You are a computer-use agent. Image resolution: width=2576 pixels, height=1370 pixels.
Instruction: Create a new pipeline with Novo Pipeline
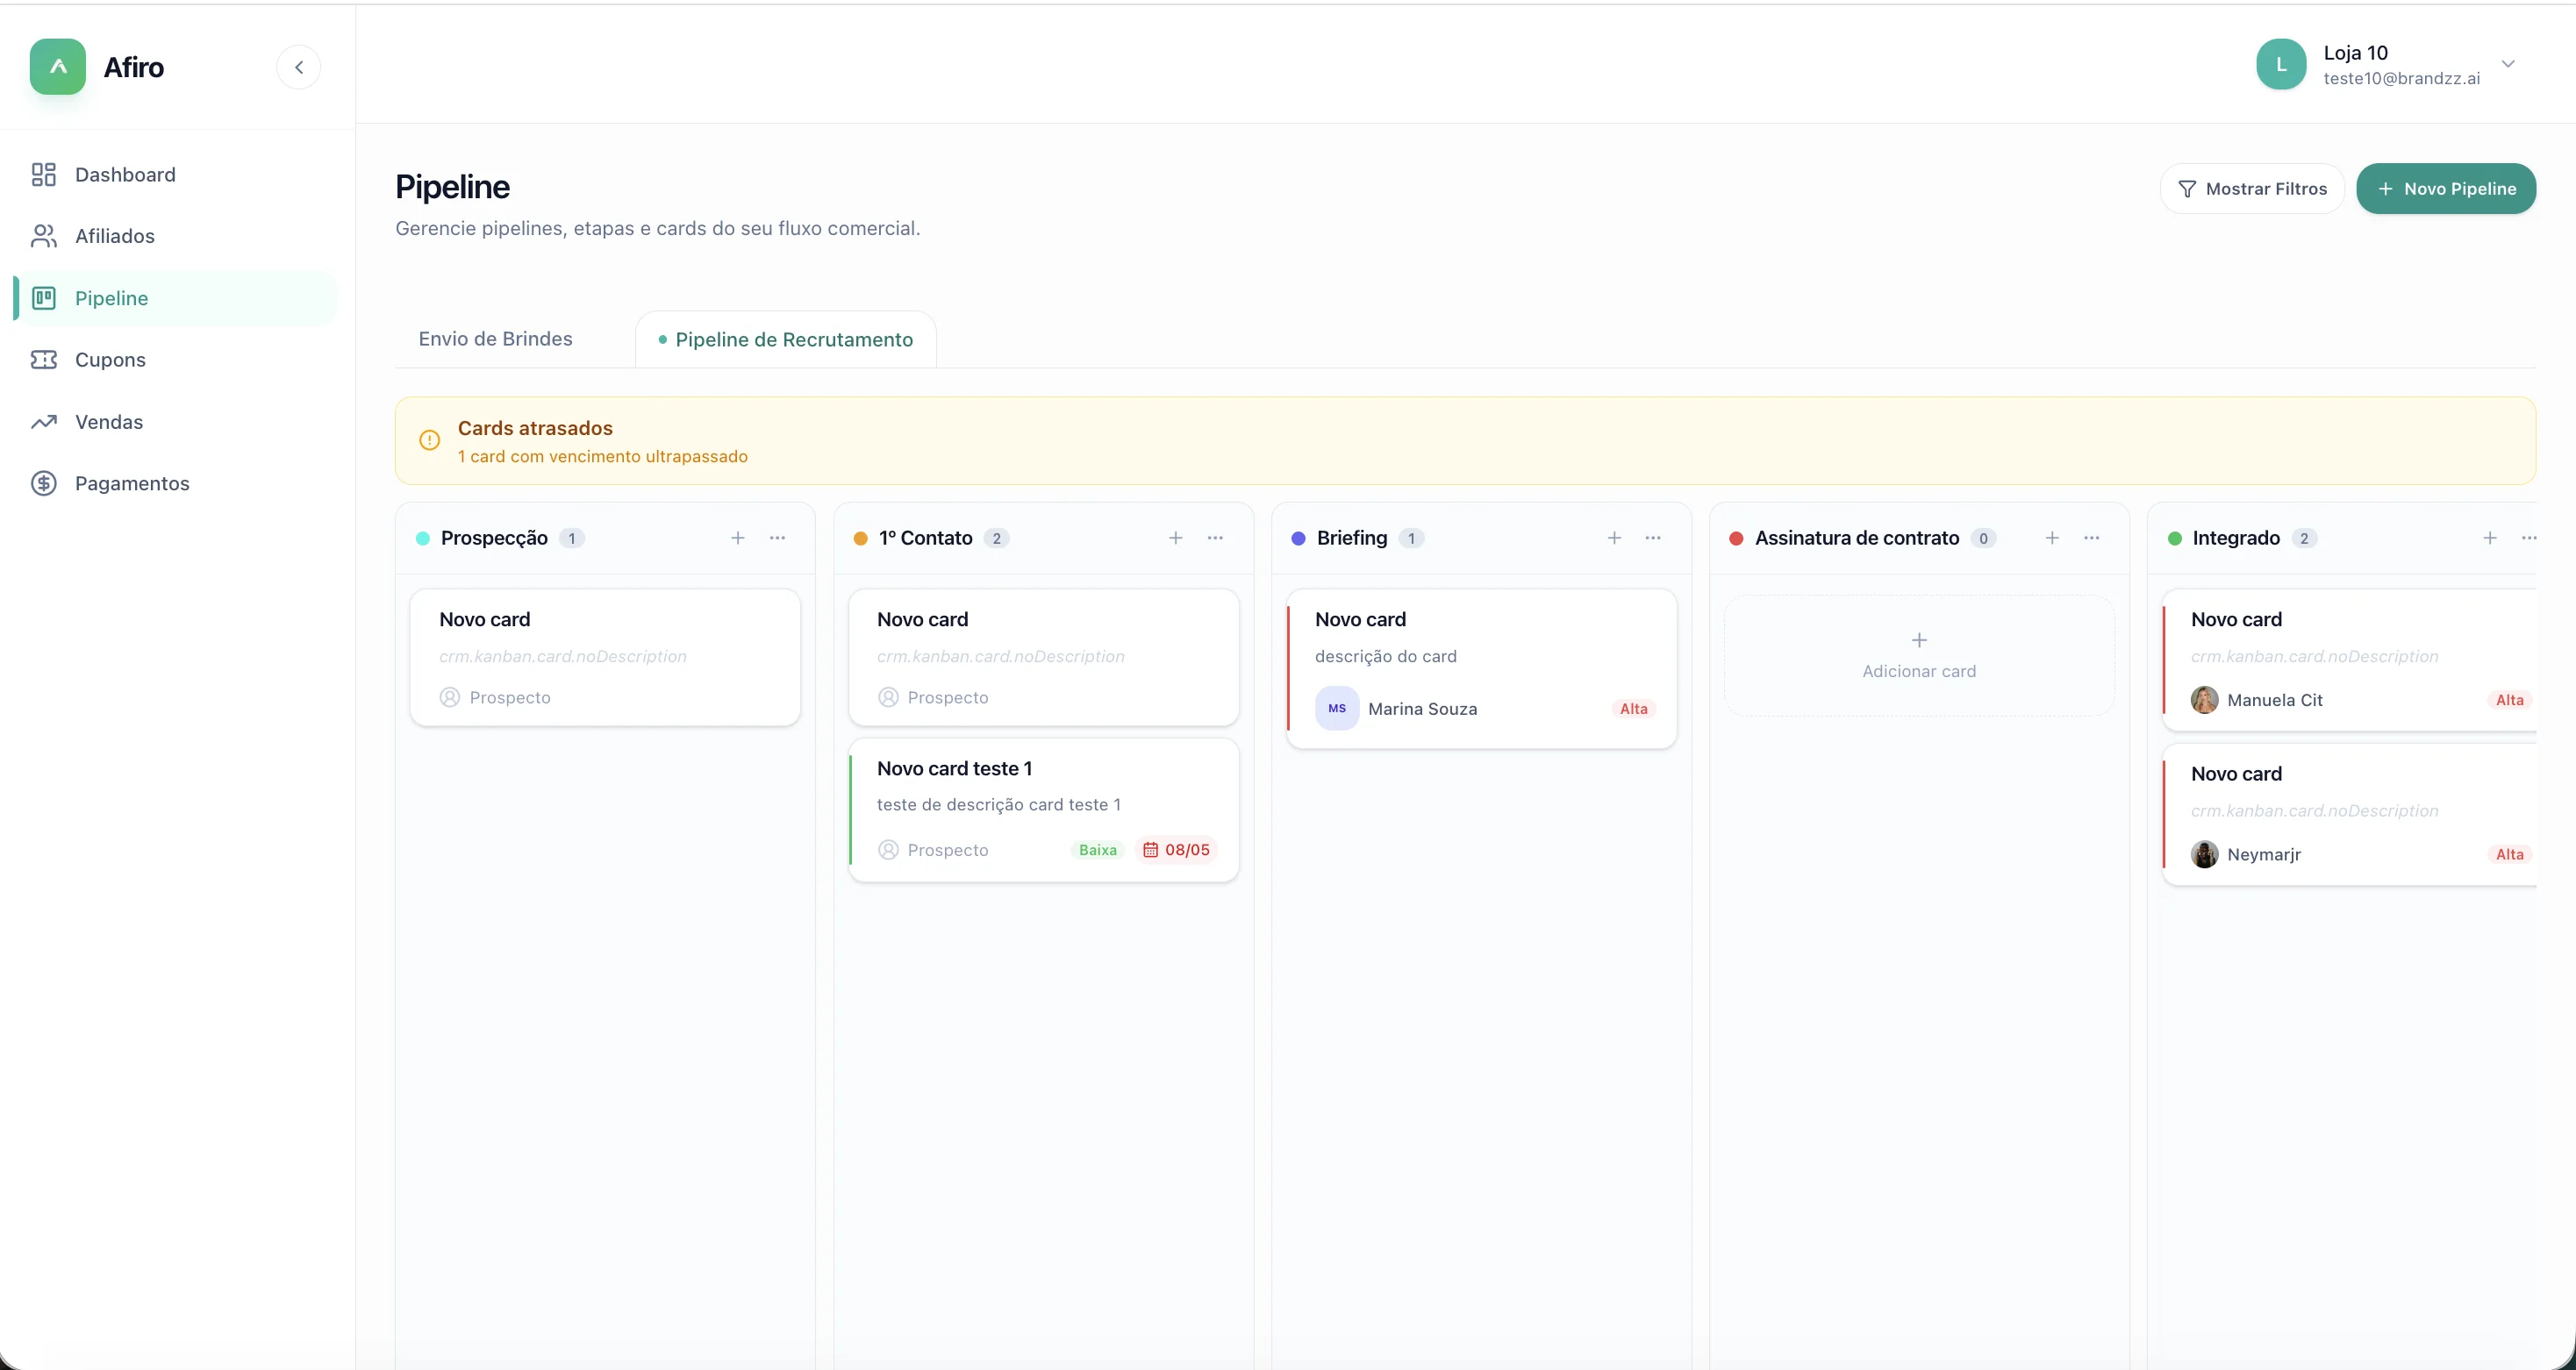(2446, 189)
